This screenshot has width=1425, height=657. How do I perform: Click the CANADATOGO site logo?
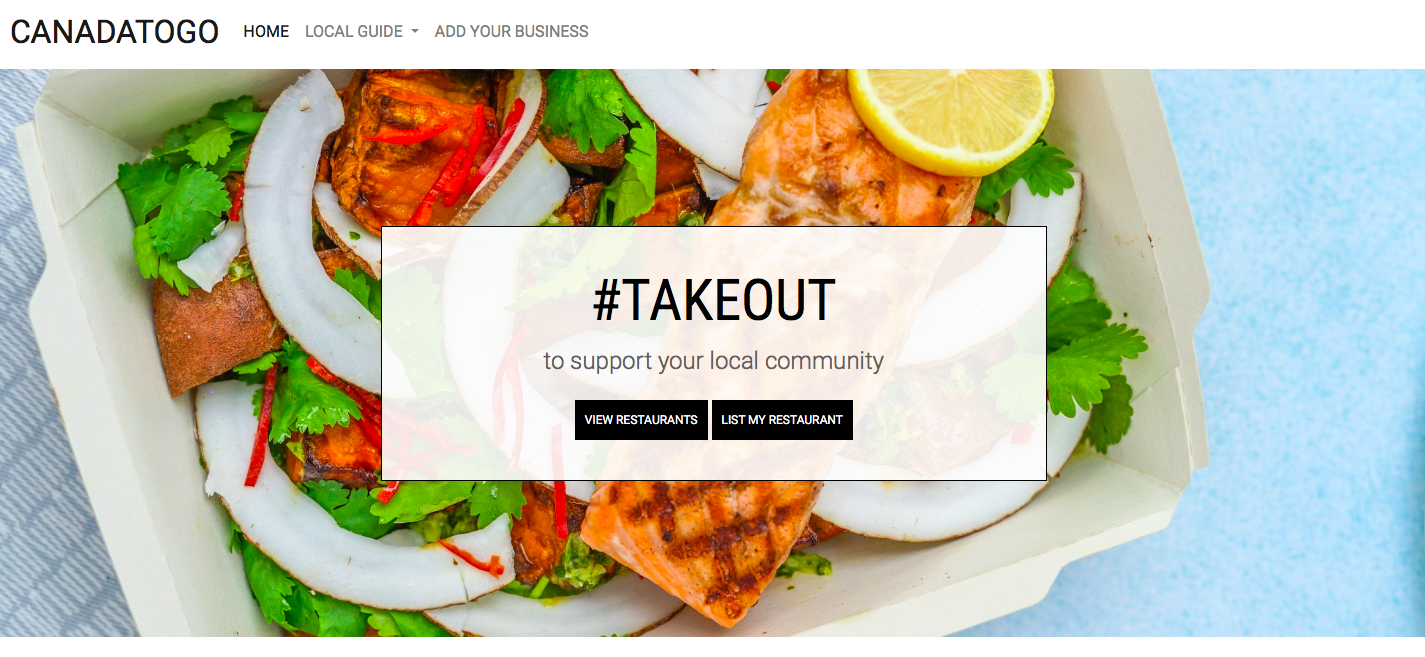115,32
